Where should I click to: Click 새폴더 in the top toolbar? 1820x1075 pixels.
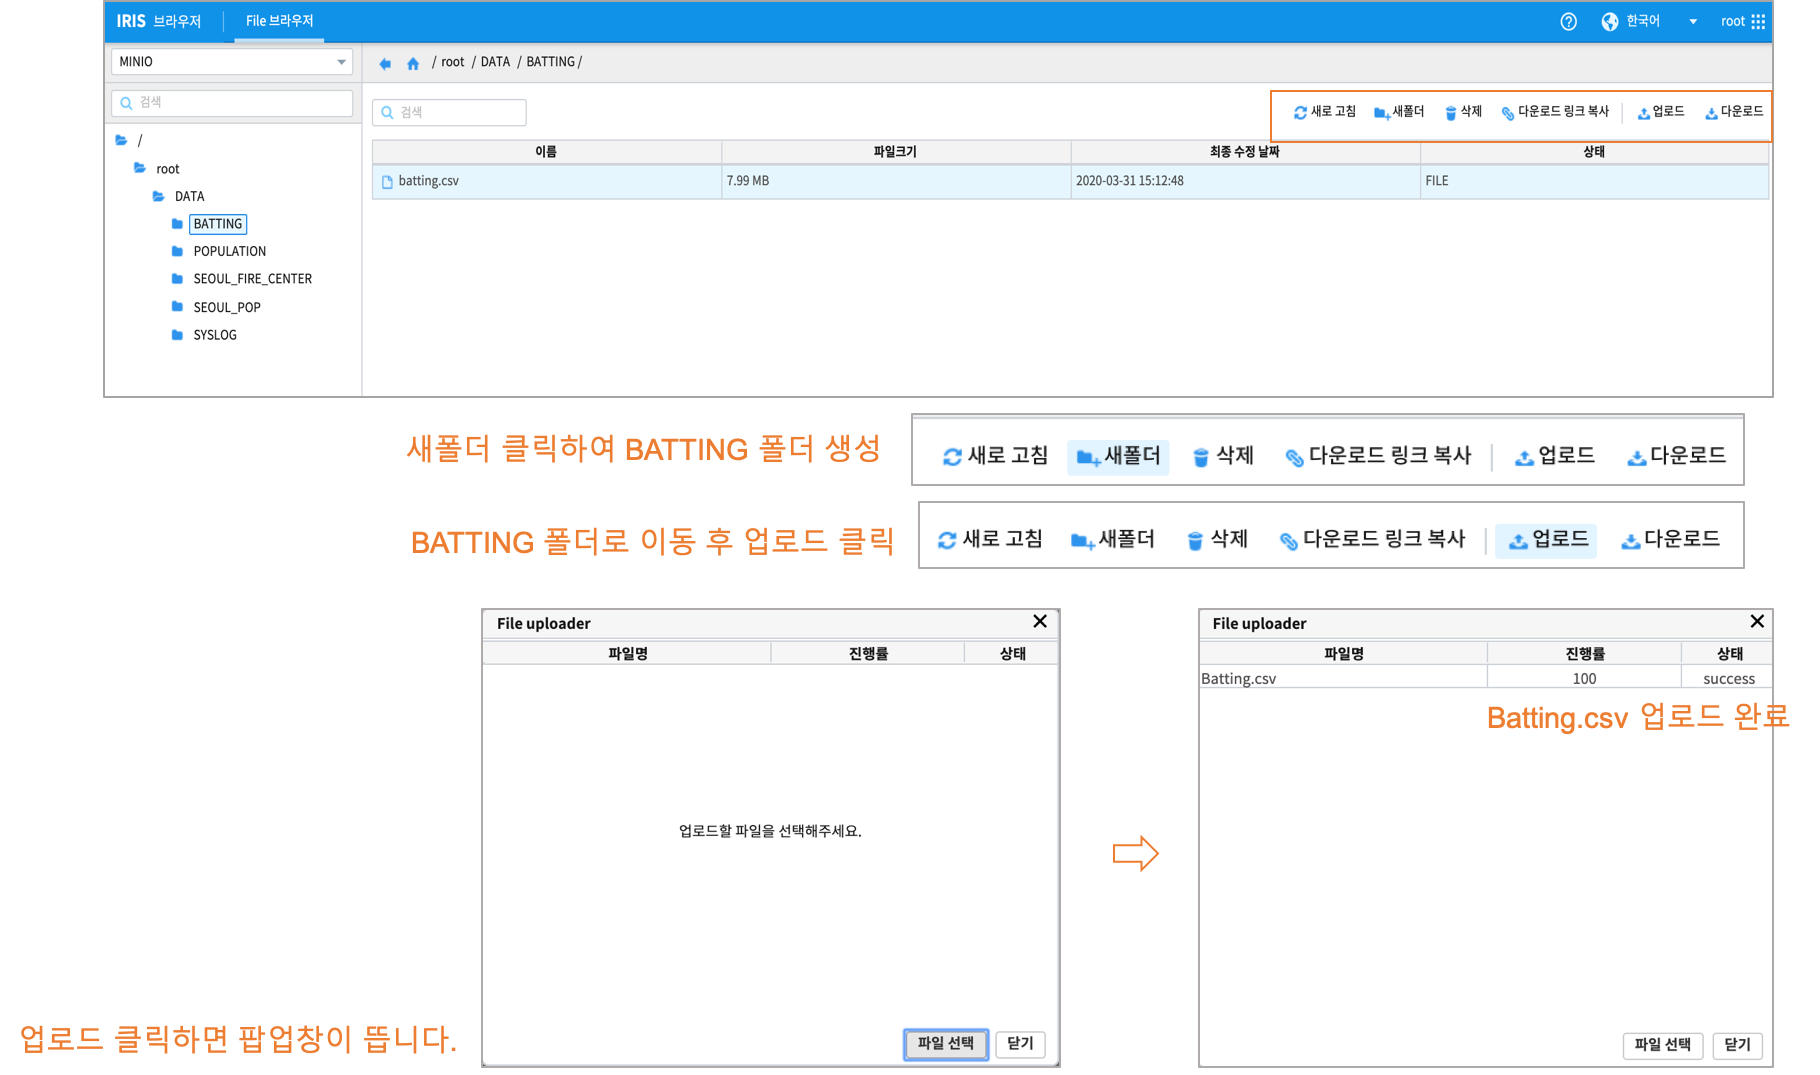click(1399, 112)
